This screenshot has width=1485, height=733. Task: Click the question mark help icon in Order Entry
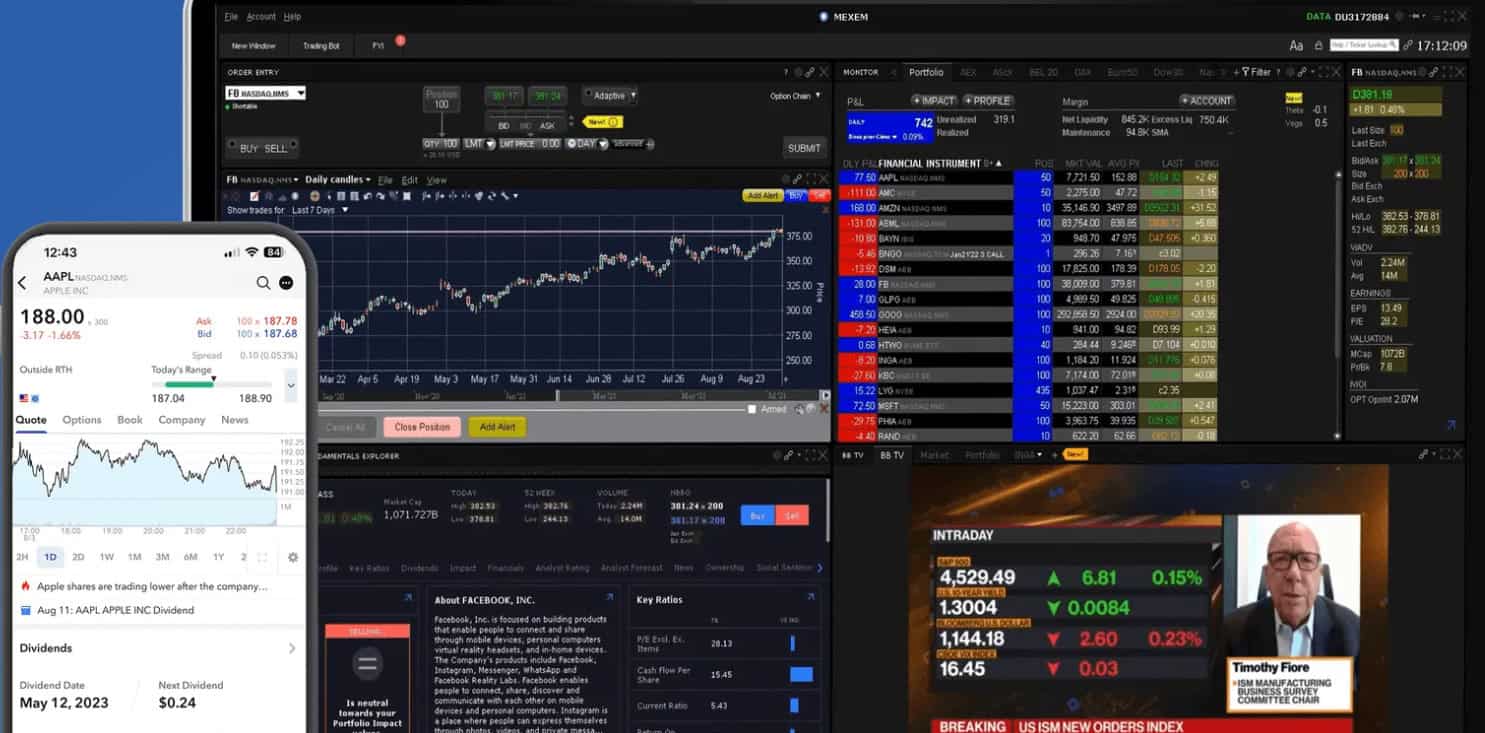[786, 71]
